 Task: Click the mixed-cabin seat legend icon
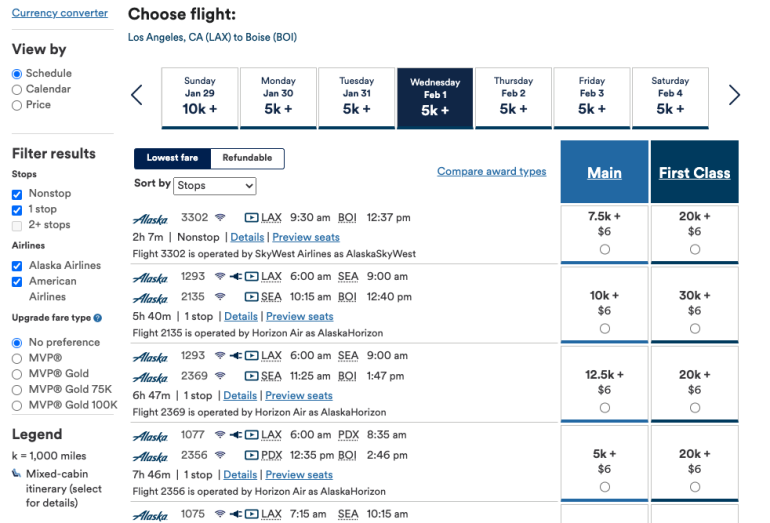(16, 474)
